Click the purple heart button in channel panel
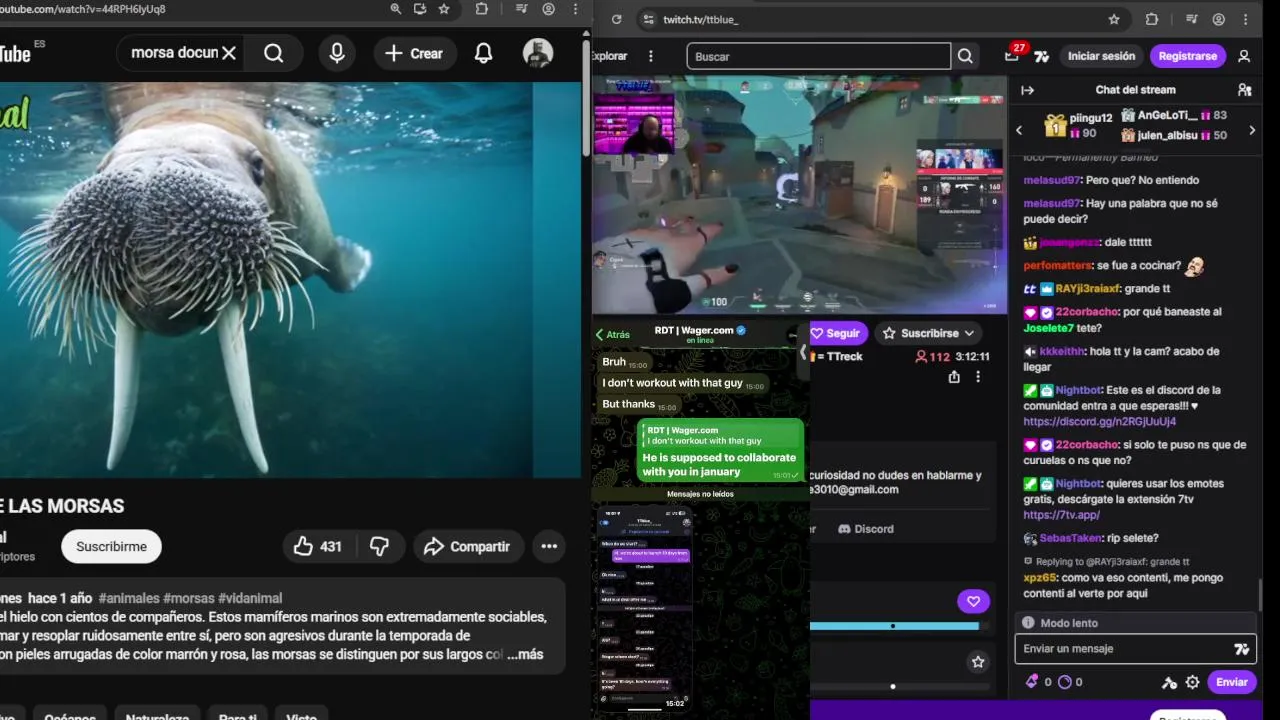1280x720 pixels. tap(973, 601)
